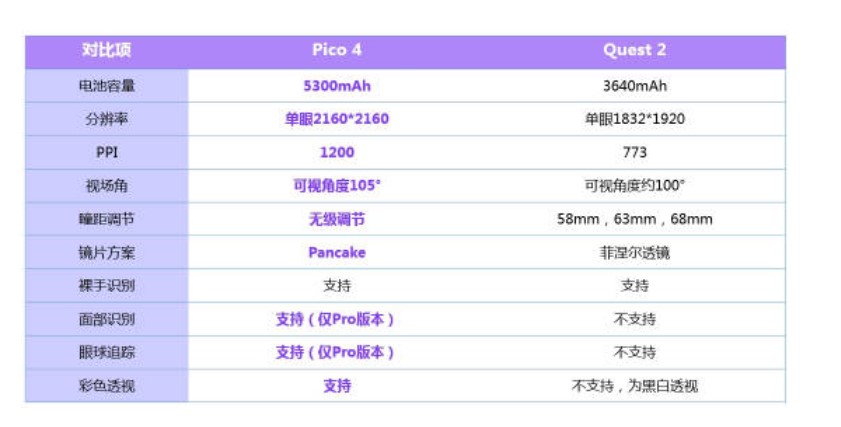Select the 瞳距调节 row label
Viewport: 841px width, 427px height.
(x=106, y=219)
